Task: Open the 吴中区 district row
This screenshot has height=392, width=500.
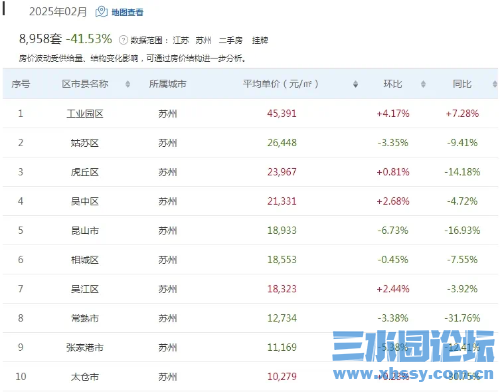Action: pos(250,201)
